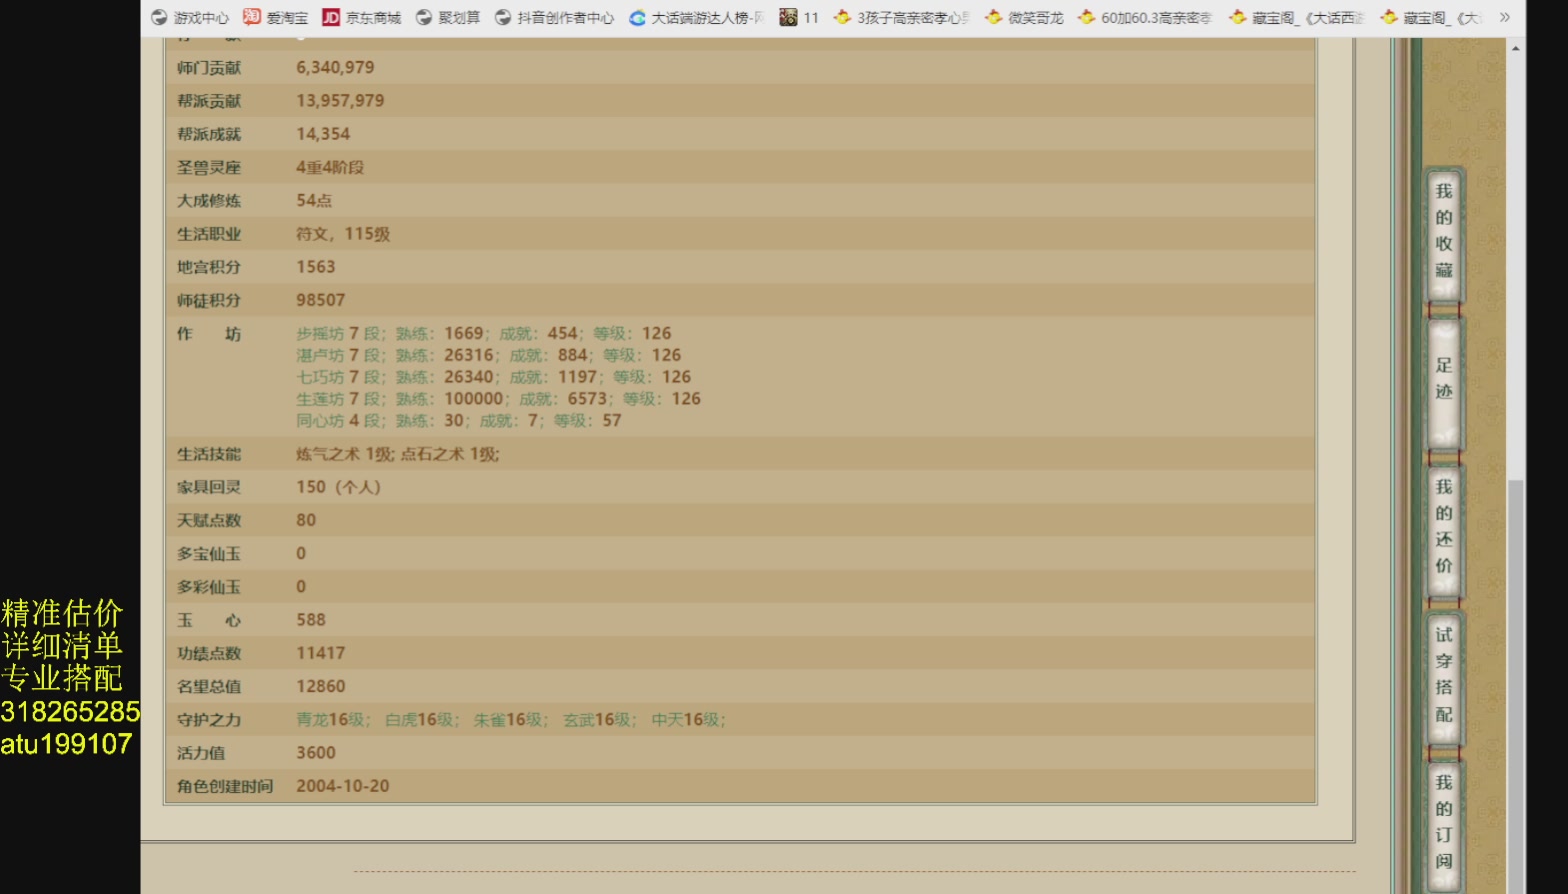Expand the hidden bookmarks overflow chevron
This screenshot has width=1568, height=894.
tap(1504, 17)
